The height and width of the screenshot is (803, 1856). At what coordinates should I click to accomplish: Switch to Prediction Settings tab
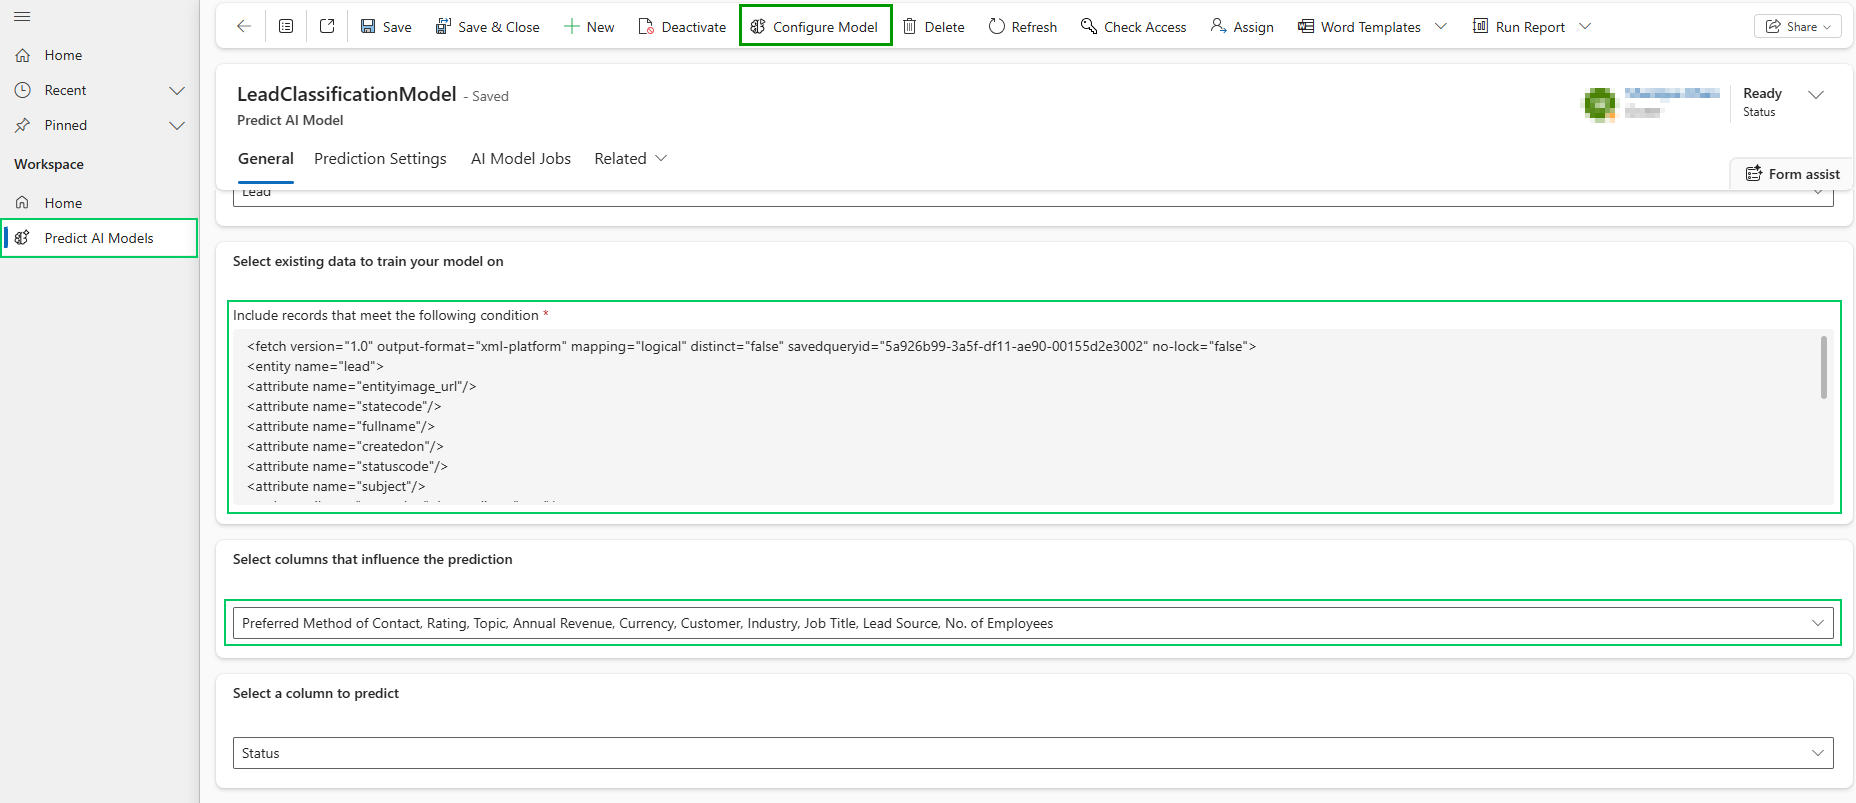click(380, 159)
